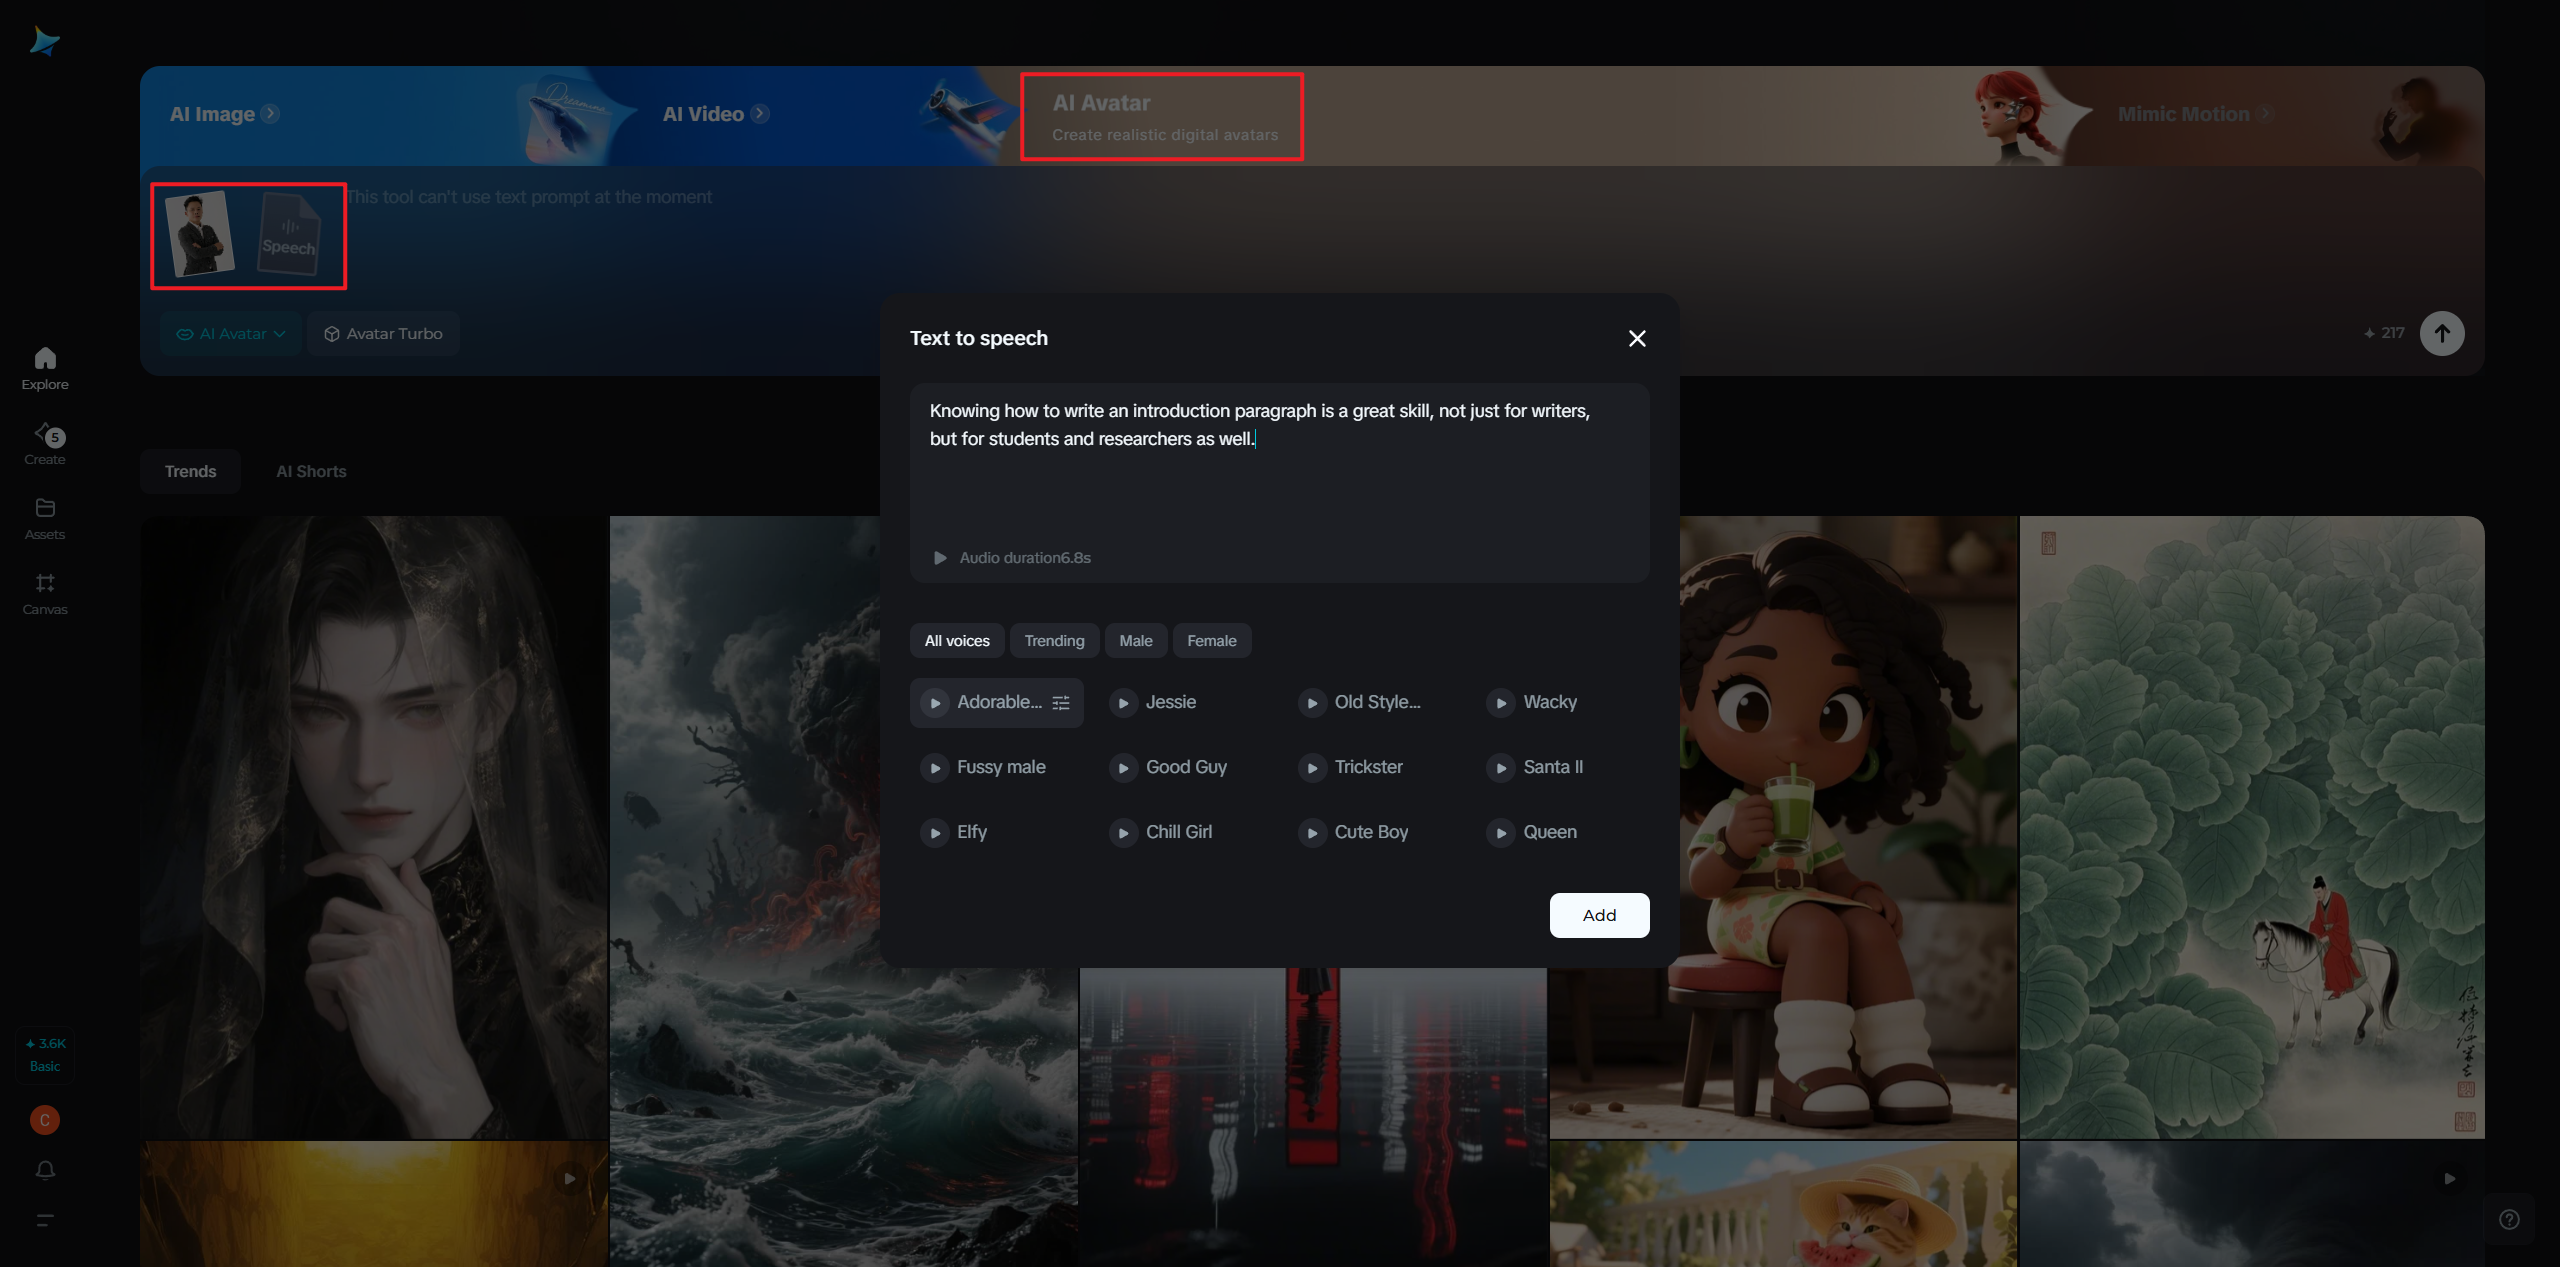The width and height of the screenshot is (2560, 1267).
Task: Click the notifications bell icon
Action: [x=45, y=1170]
